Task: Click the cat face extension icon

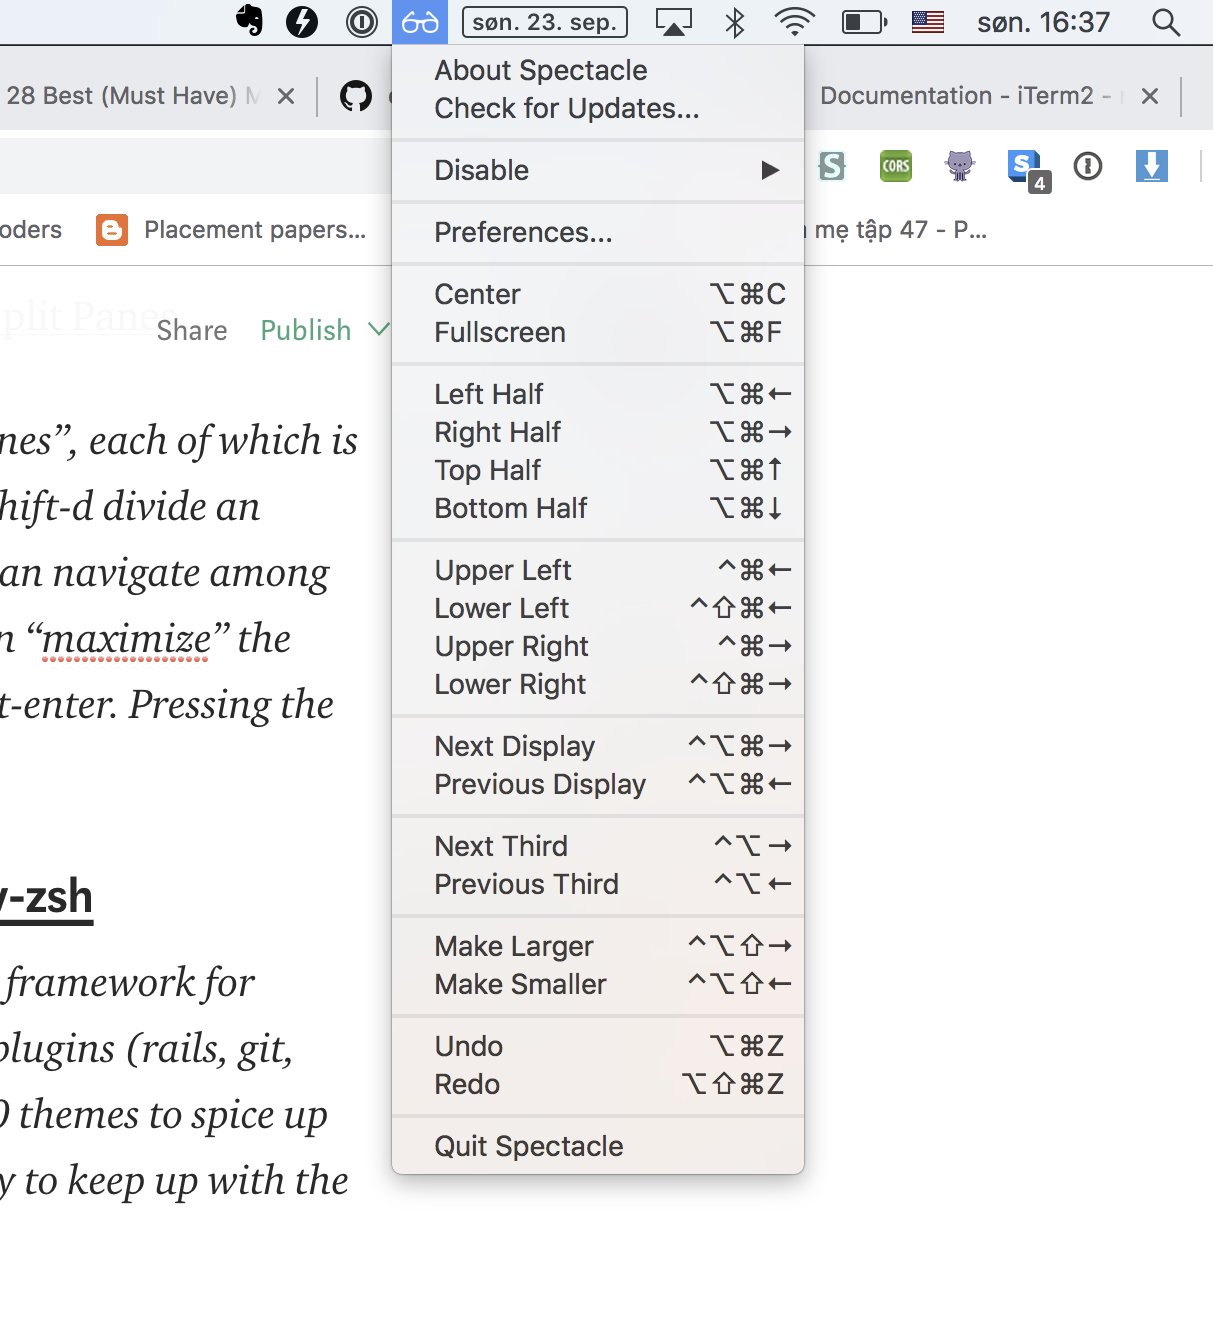Action: 960,166
